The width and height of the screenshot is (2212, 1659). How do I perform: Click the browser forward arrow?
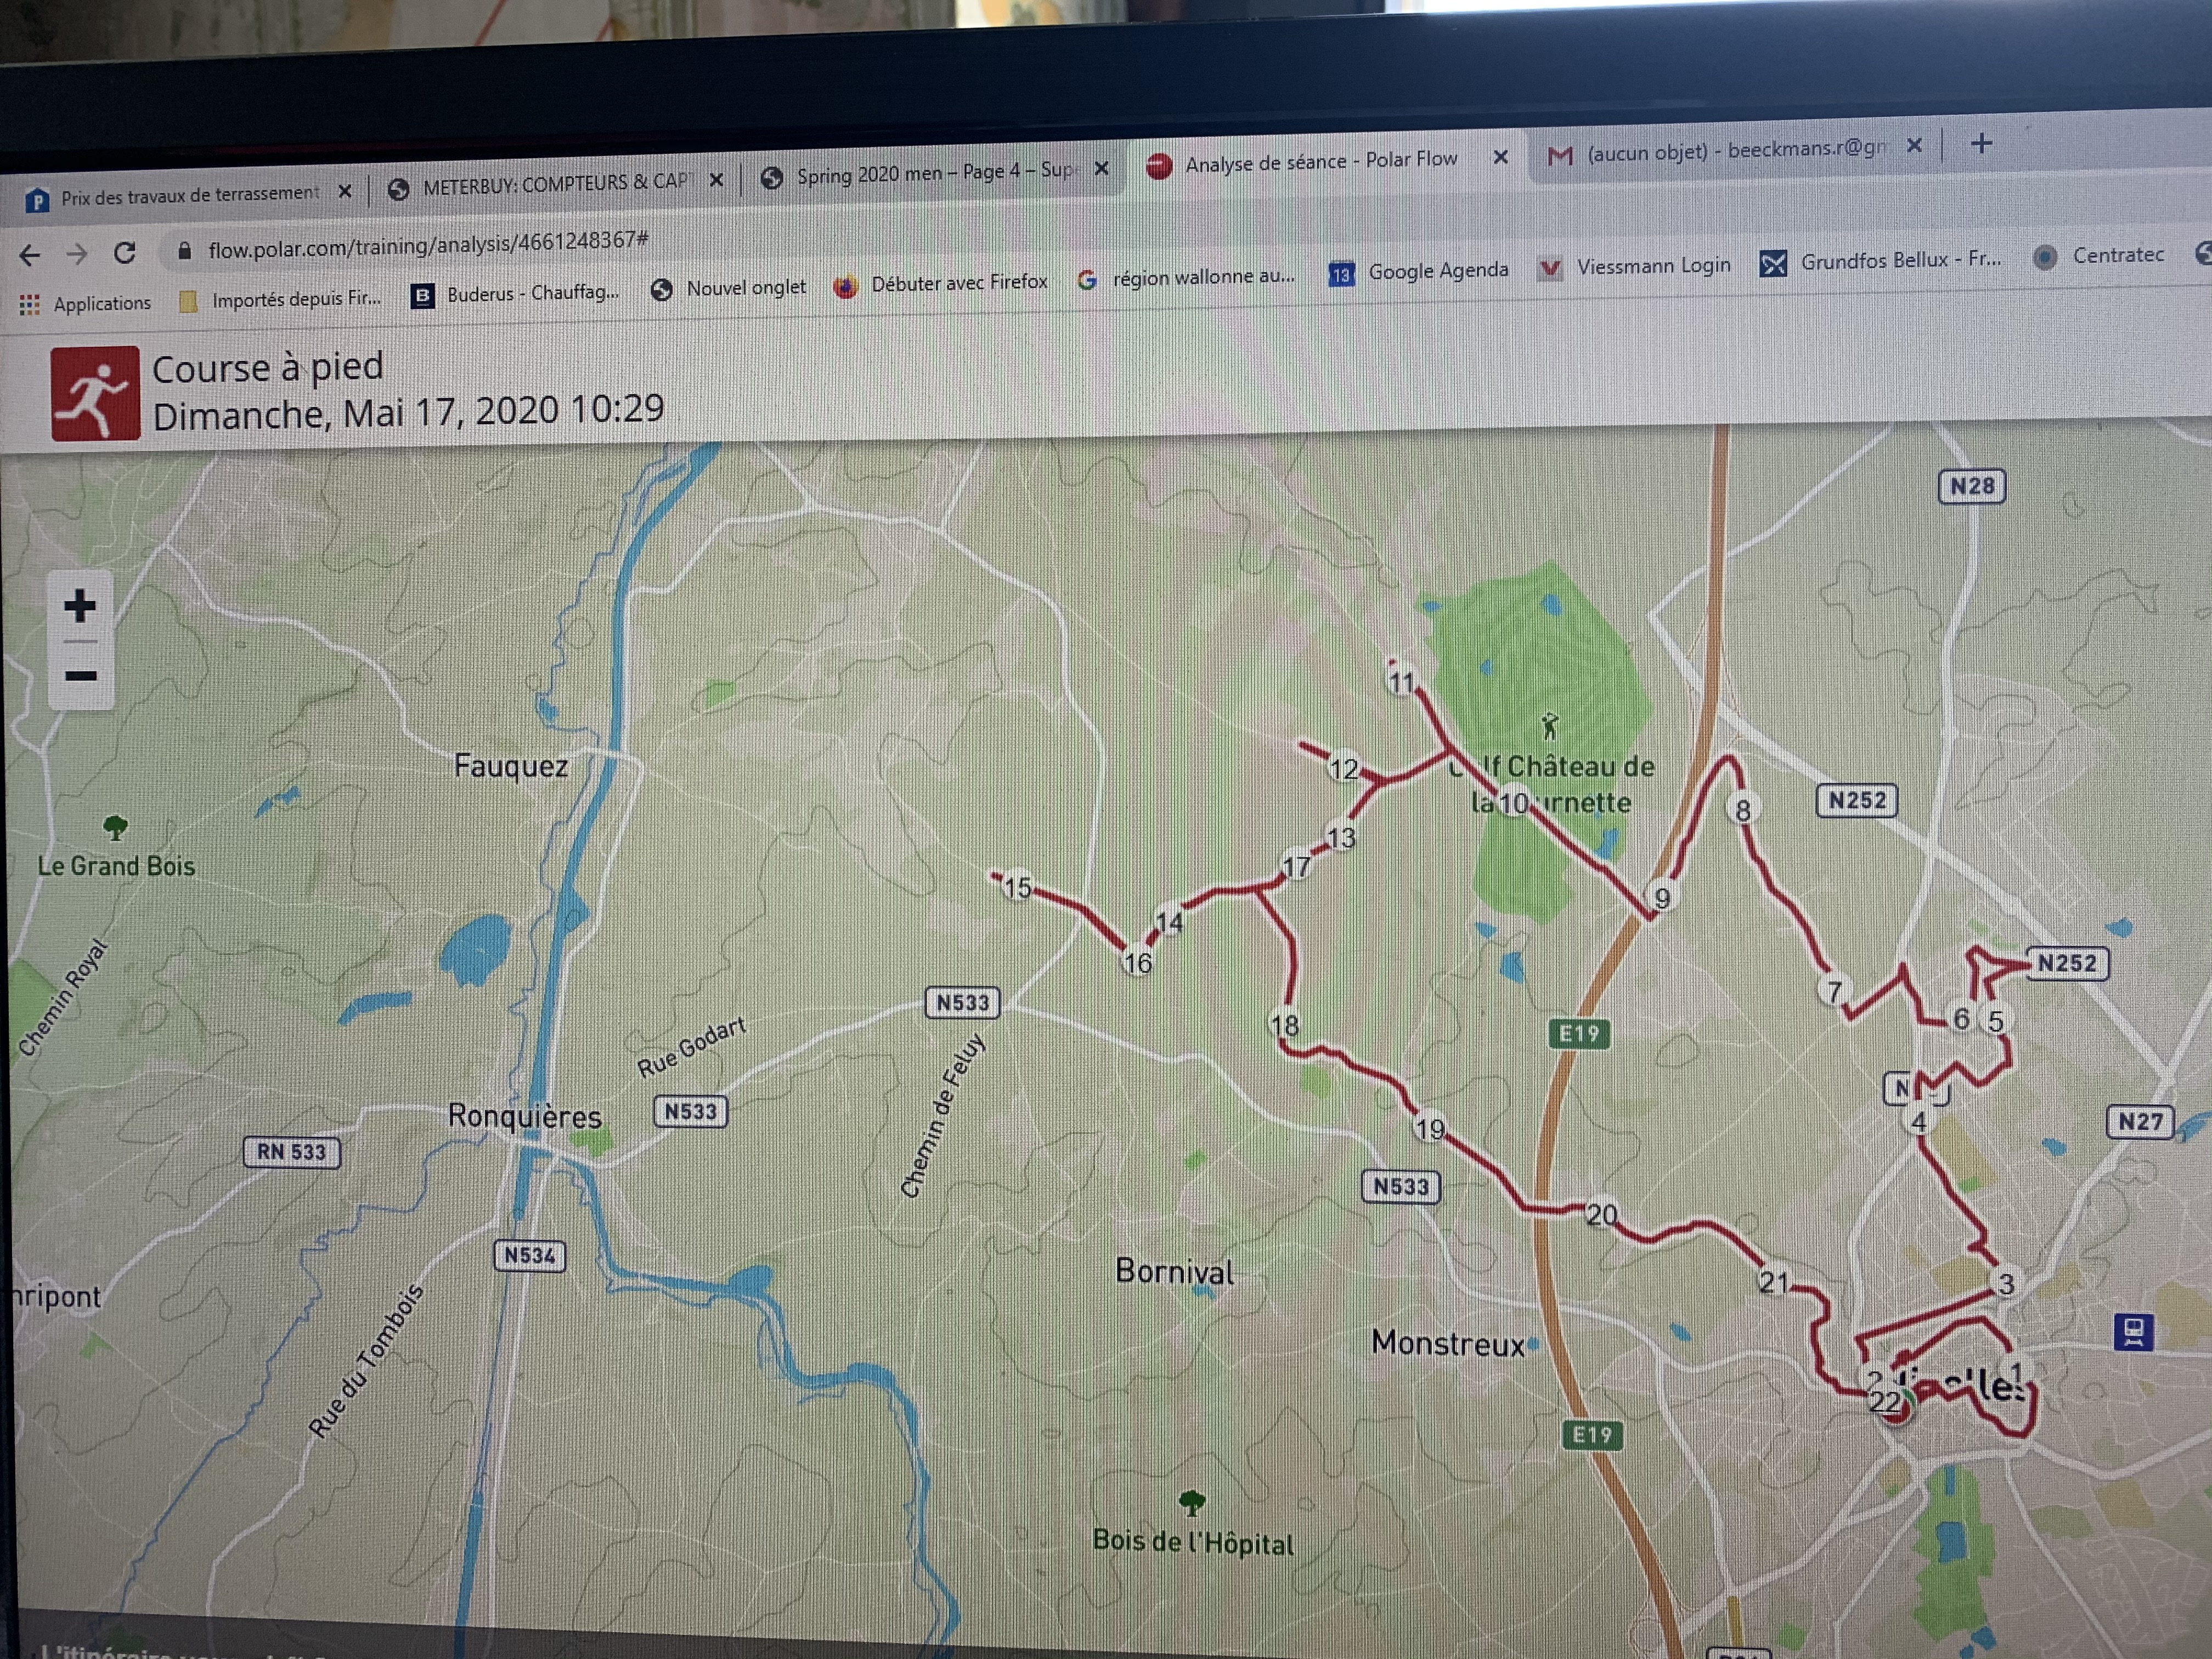point(77,254)
